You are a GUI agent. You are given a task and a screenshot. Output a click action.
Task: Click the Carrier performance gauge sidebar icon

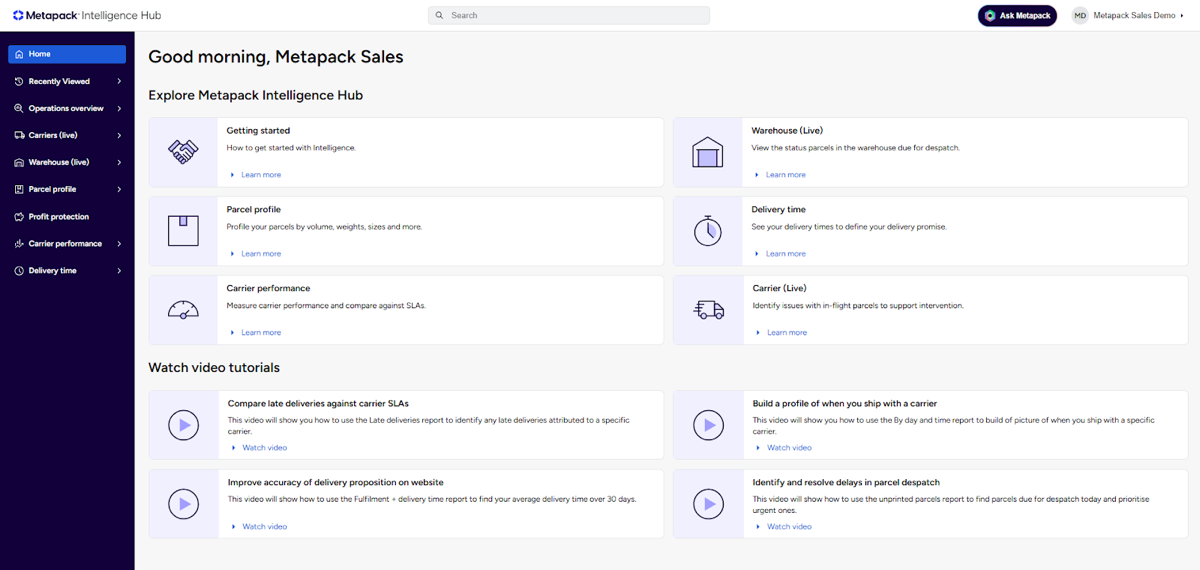[x=19, y=243]
